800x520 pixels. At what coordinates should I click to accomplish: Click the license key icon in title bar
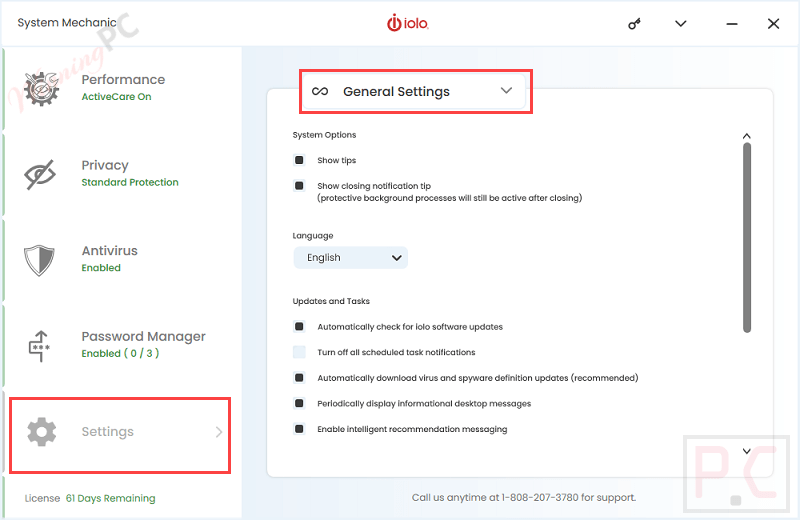[x=634, y=23]
